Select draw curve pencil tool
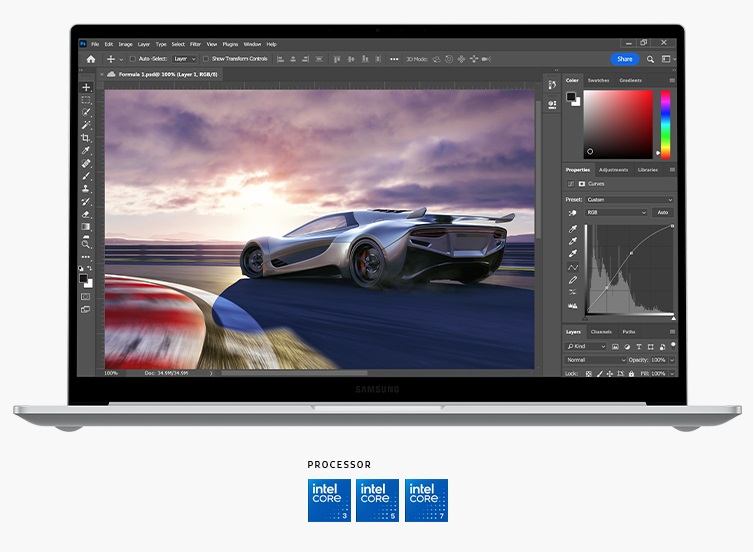The image size is (753, 552). [573, 280]
